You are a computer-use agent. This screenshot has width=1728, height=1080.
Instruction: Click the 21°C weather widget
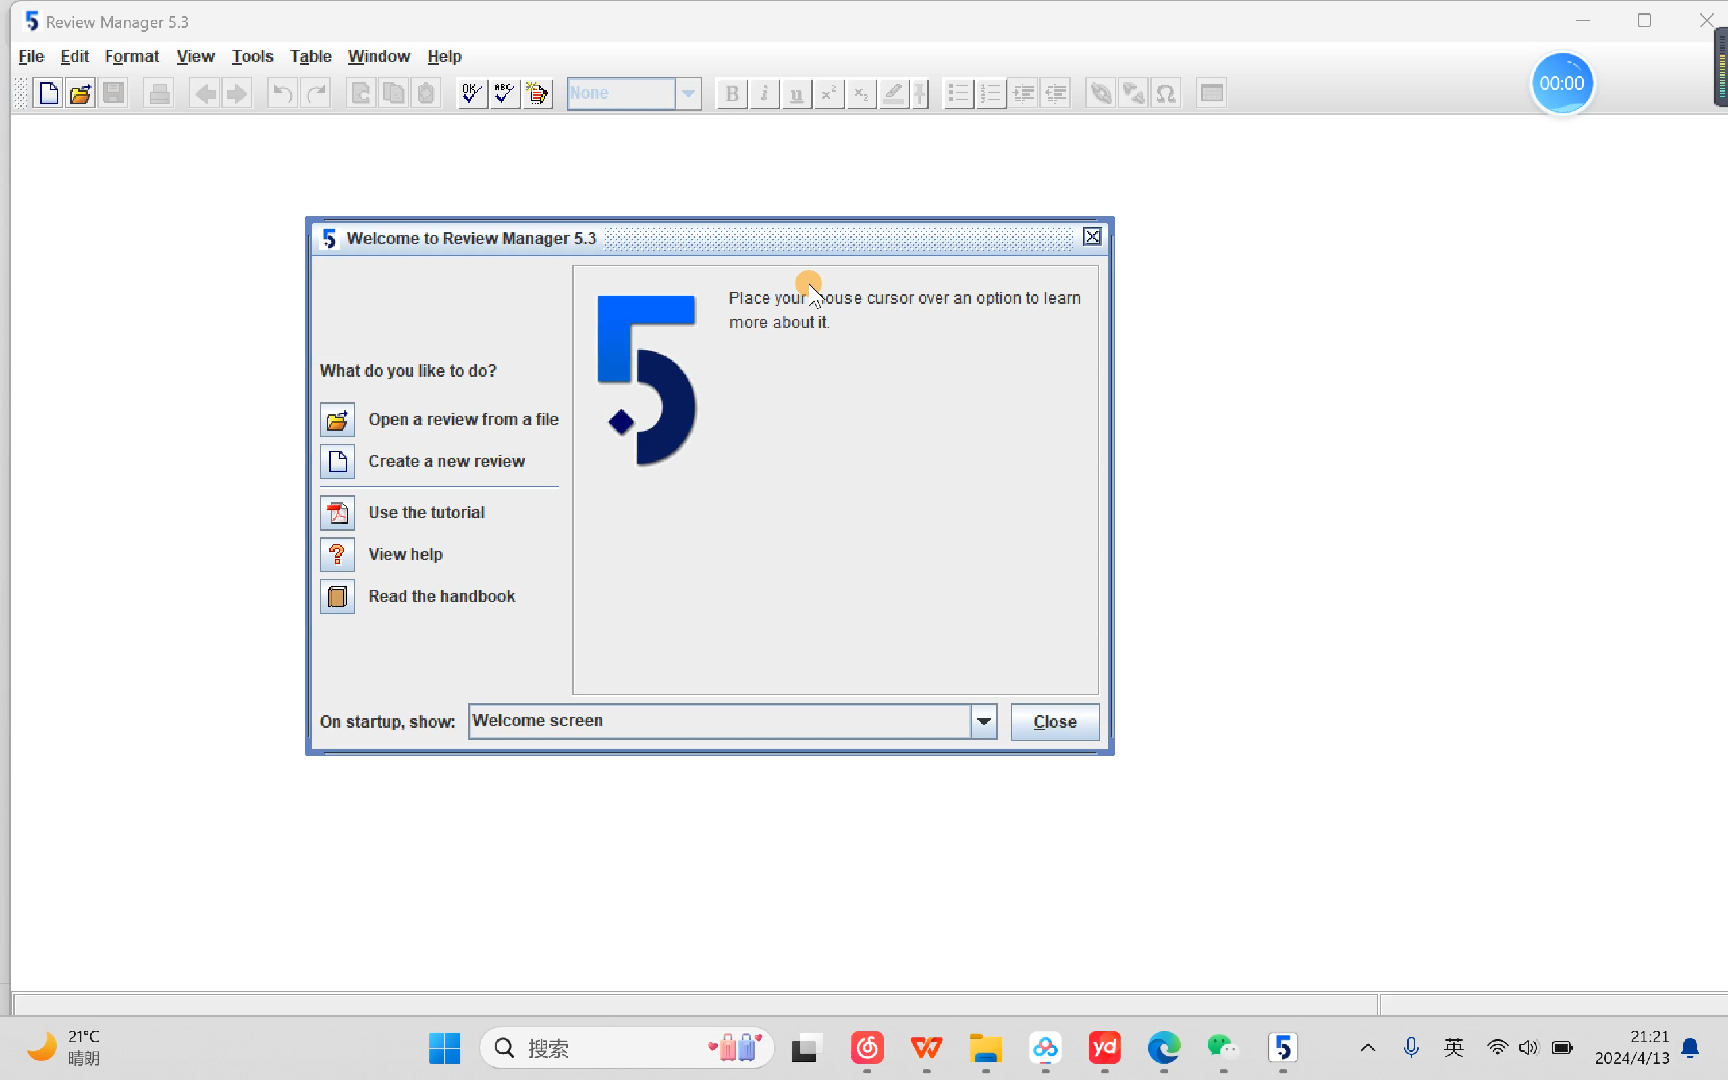[63, 1047]
